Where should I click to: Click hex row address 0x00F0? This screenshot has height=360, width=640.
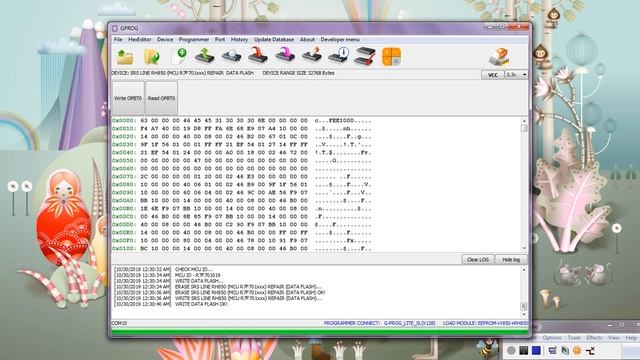coord(124,240)
